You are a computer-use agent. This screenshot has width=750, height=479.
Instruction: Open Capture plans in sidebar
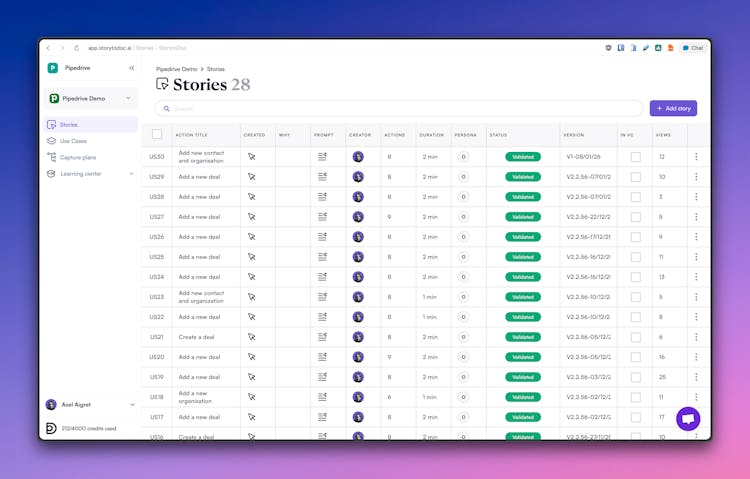(77, 157)
